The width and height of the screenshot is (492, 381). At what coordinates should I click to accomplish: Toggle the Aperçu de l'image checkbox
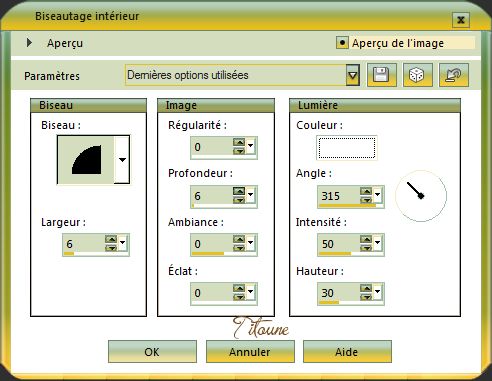pos(342,43)
